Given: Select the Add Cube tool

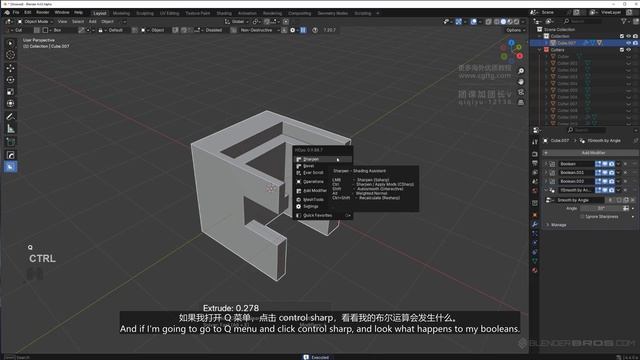Looking at the screenshot, I should [11, 142].
